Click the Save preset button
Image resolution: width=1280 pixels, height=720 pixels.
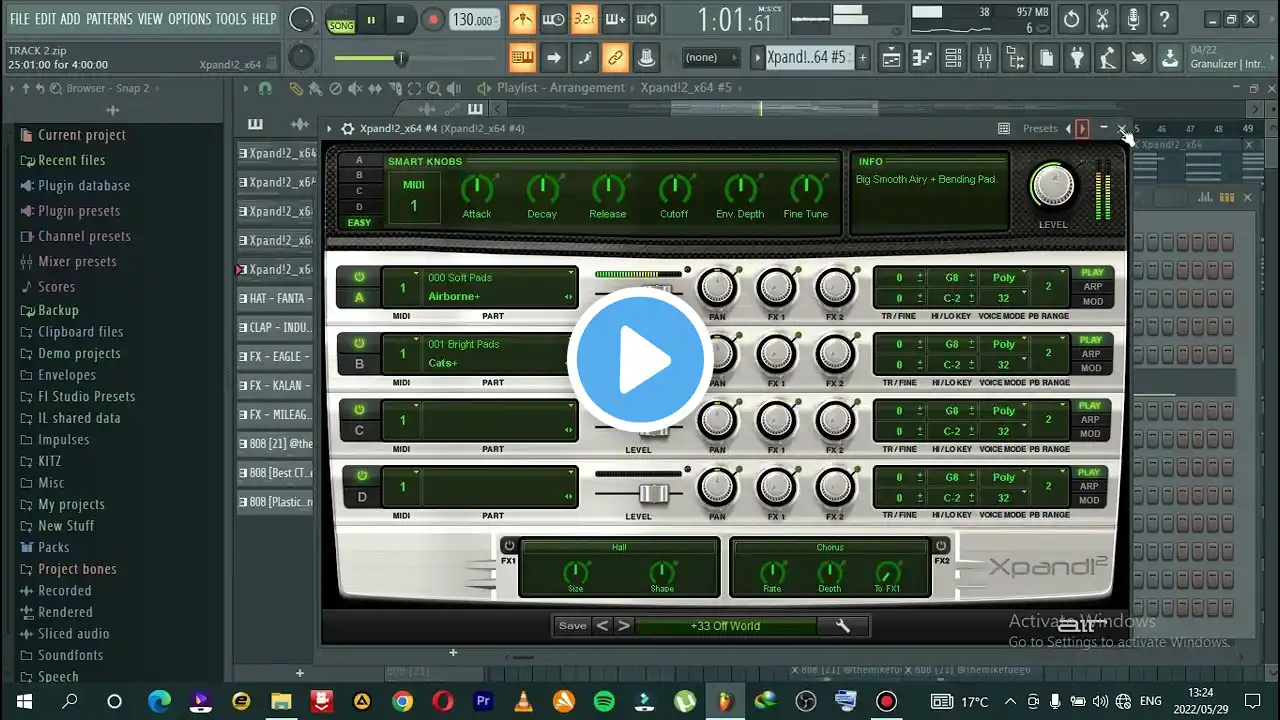[572, 626]
